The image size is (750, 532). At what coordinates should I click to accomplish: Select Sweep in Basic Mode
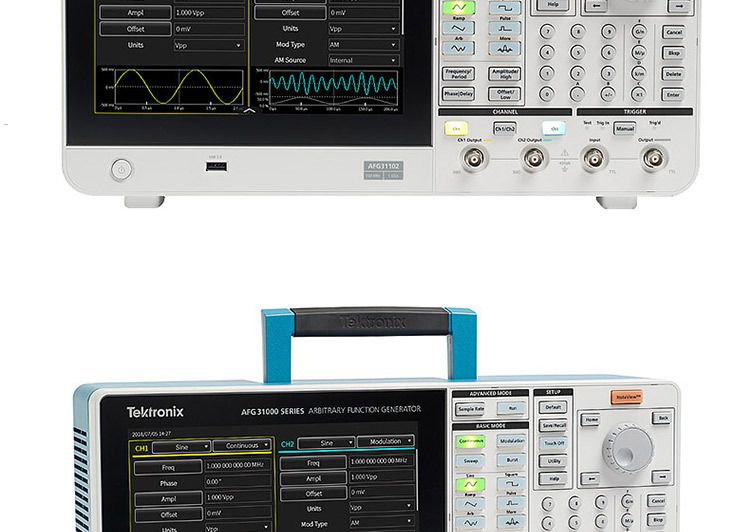coord(470,461)
